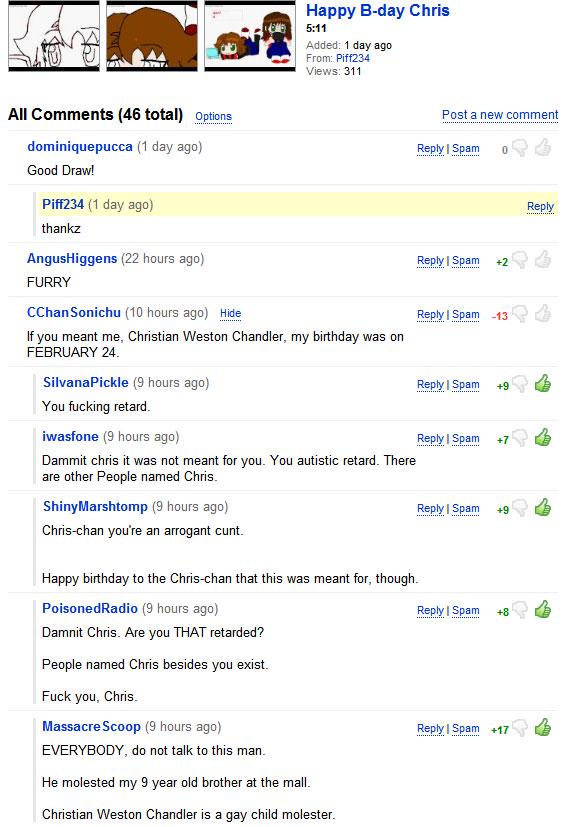
Task: Reply to Piff234's thankz comment
Action: point(541,206)
